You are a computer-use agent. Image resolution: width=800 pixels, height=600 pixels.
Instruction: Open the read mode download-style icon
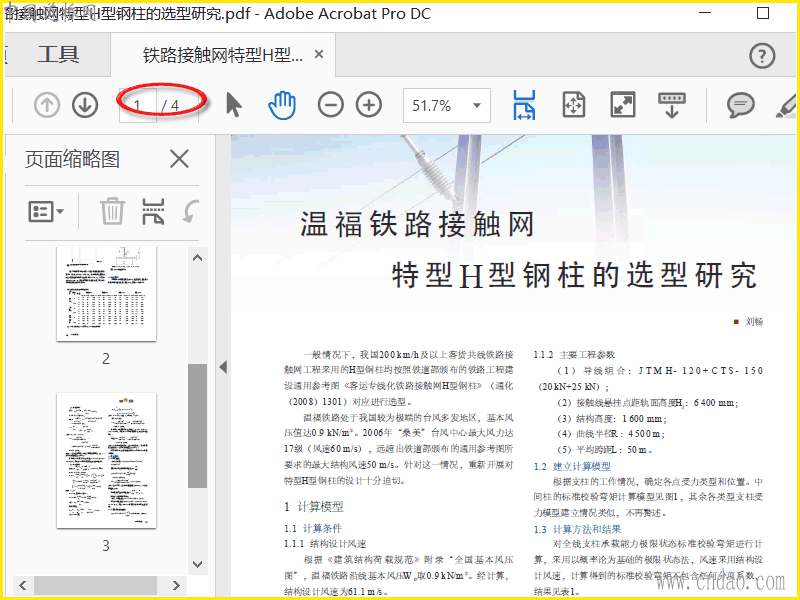pos(672,105)
